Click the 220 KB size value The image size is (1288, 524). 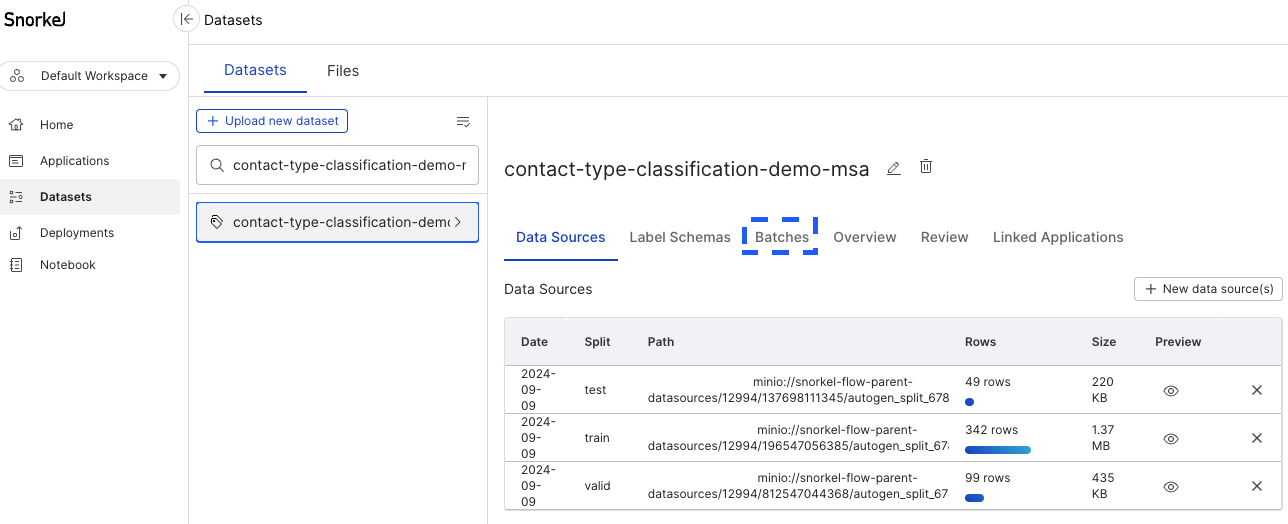click(x=1105, y=390)
